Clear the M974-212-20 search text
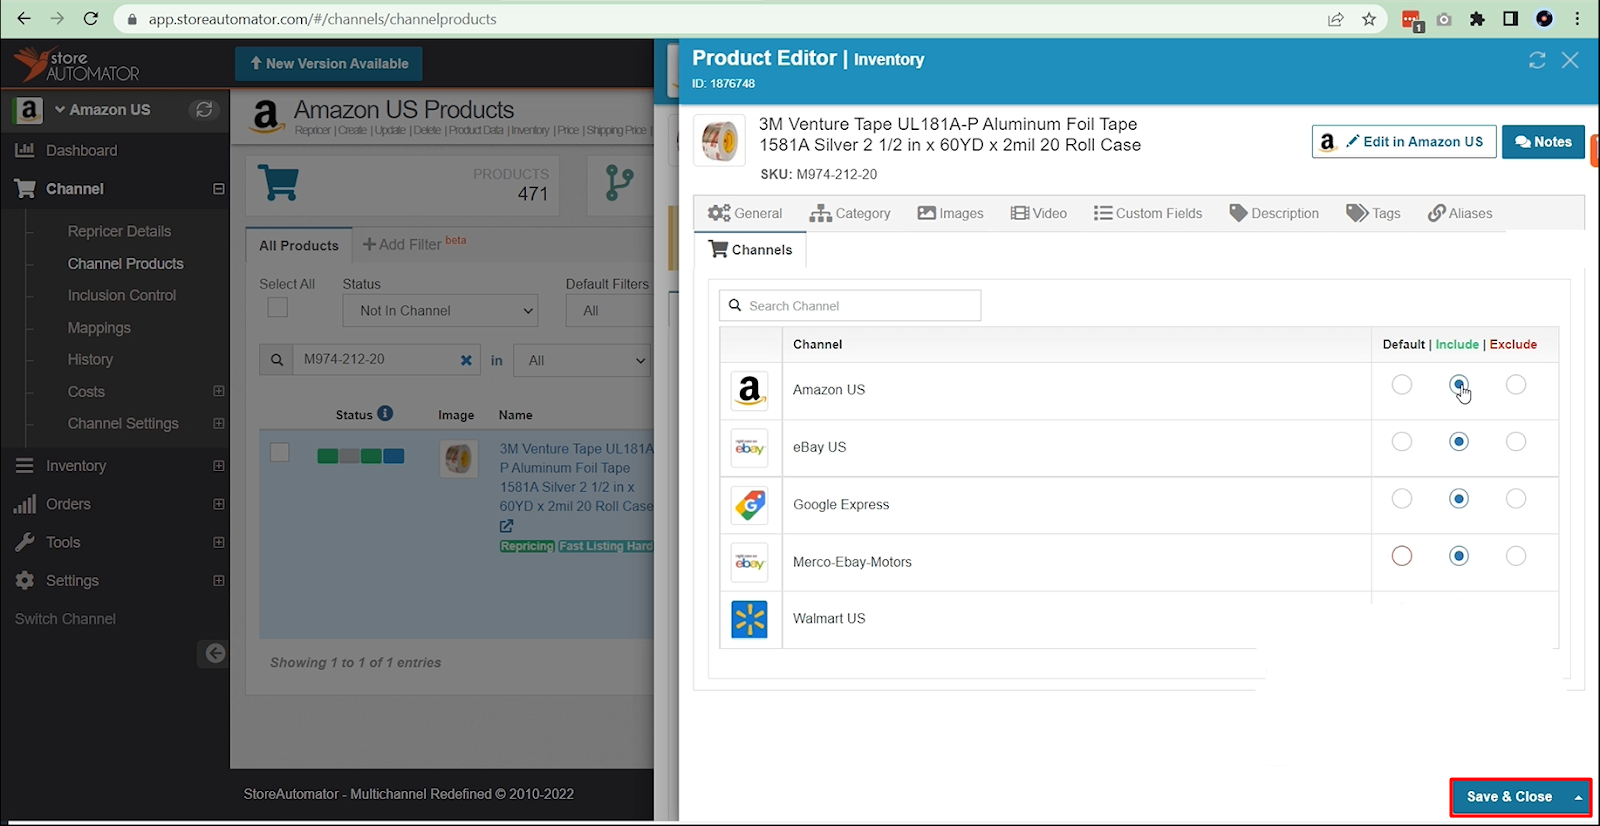Viewport: 1600px width, 826px height. (x=466, y=360)
